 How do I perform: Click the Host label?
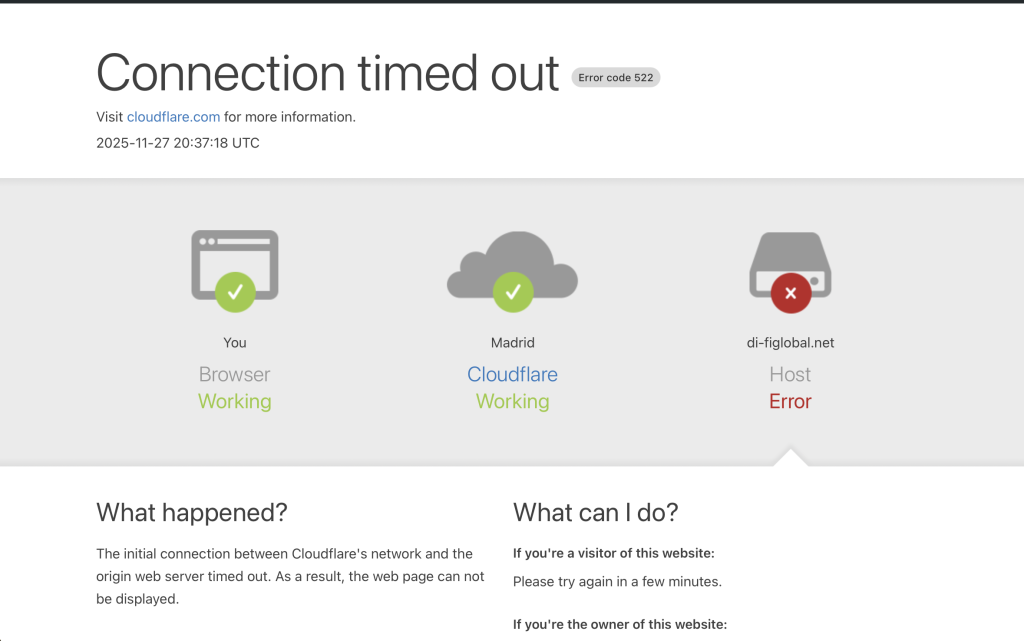click(x=790, y=375)
